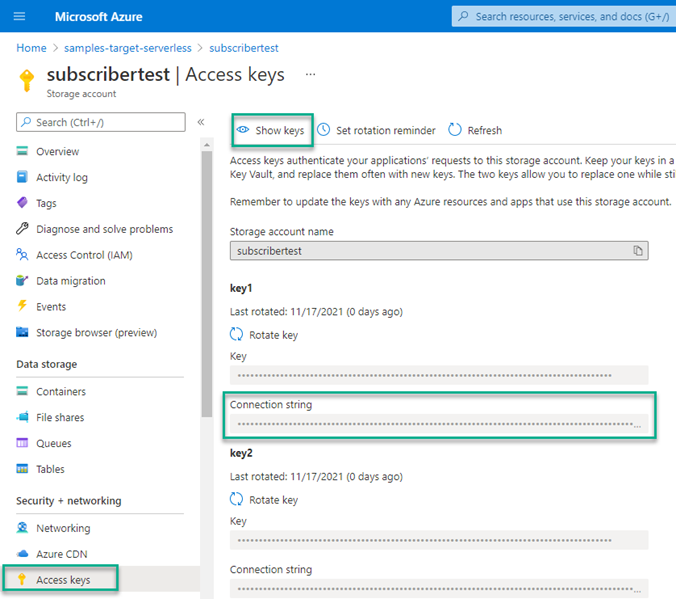Open the ellipsis more options menu
This screenshot has height=599, width=676.
310,75
